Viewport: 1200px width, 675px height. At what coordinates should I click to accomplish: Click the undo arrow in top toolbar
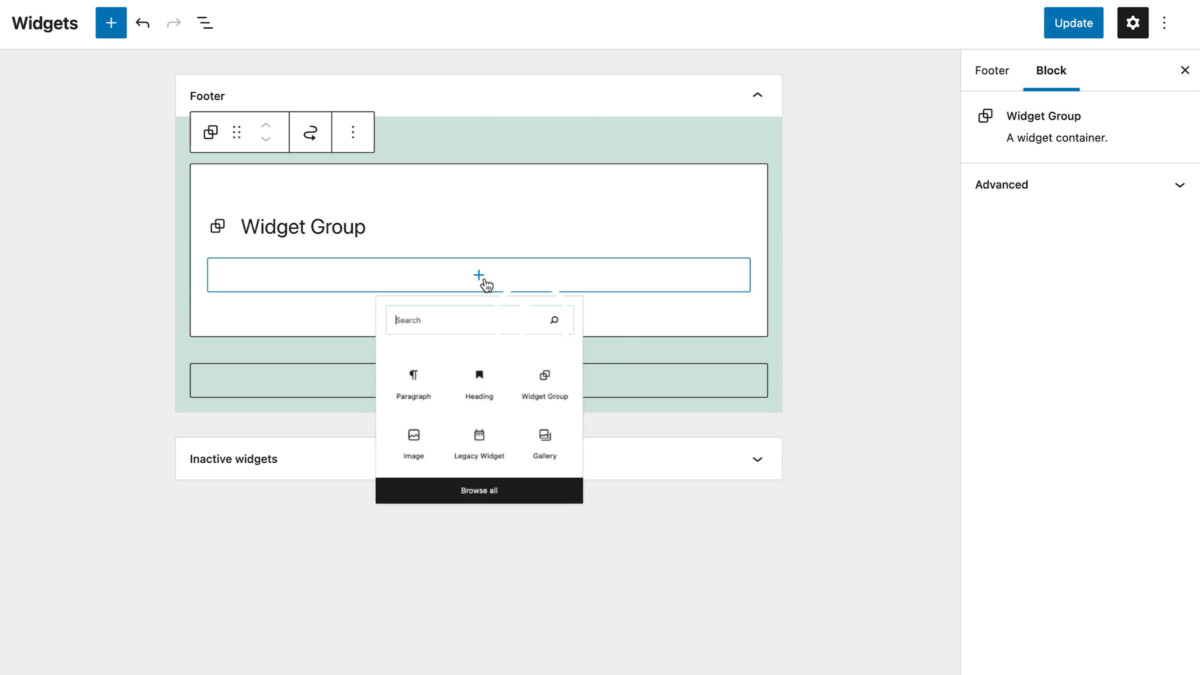click(x=143, y=23)
